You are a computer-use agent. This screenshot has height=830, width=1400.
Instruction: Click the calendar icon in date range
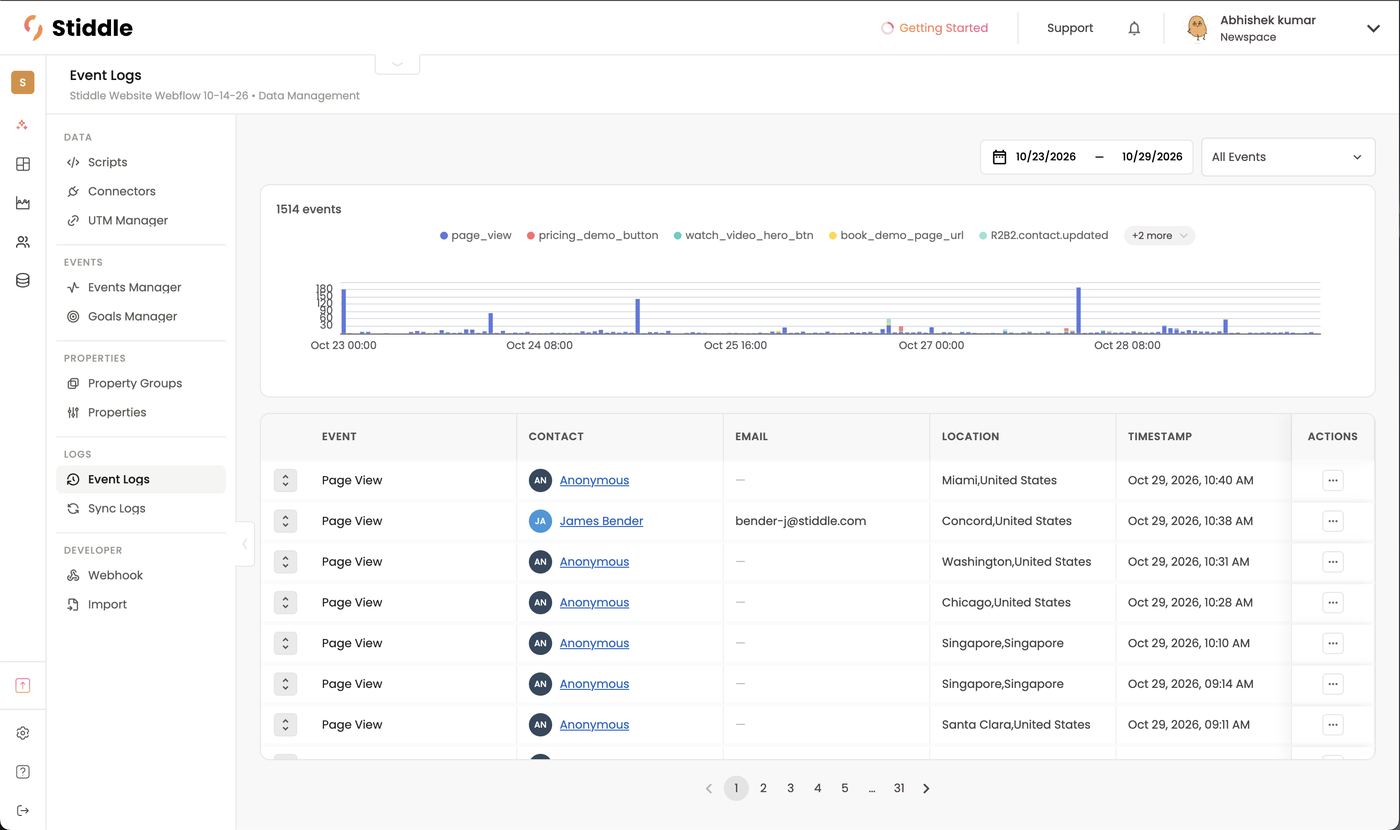pyautogui.click(x=999, y=157)
